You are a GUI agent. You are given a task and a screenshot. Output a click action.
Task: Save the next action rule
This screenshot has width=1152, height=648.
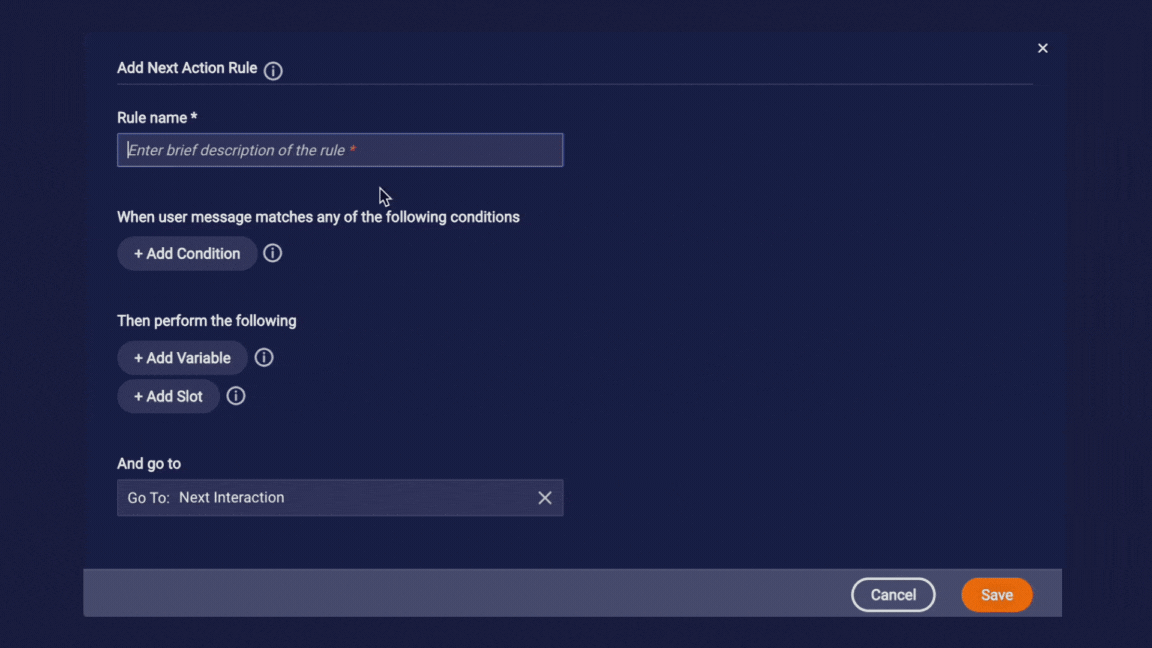tap(997, 595)
